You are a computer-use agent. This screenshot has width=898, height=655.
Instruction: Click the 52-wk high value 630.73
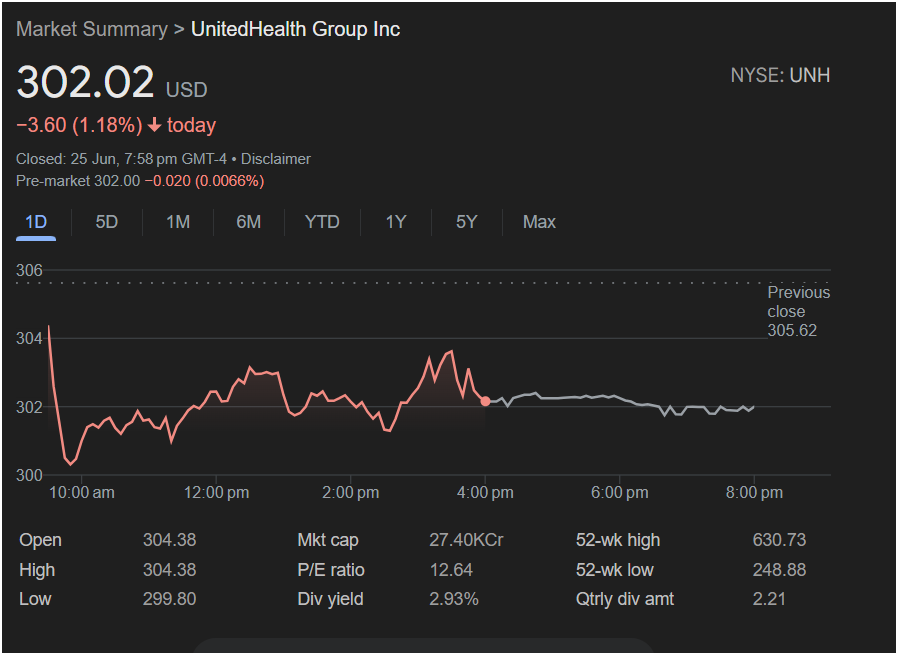point(779,540)
